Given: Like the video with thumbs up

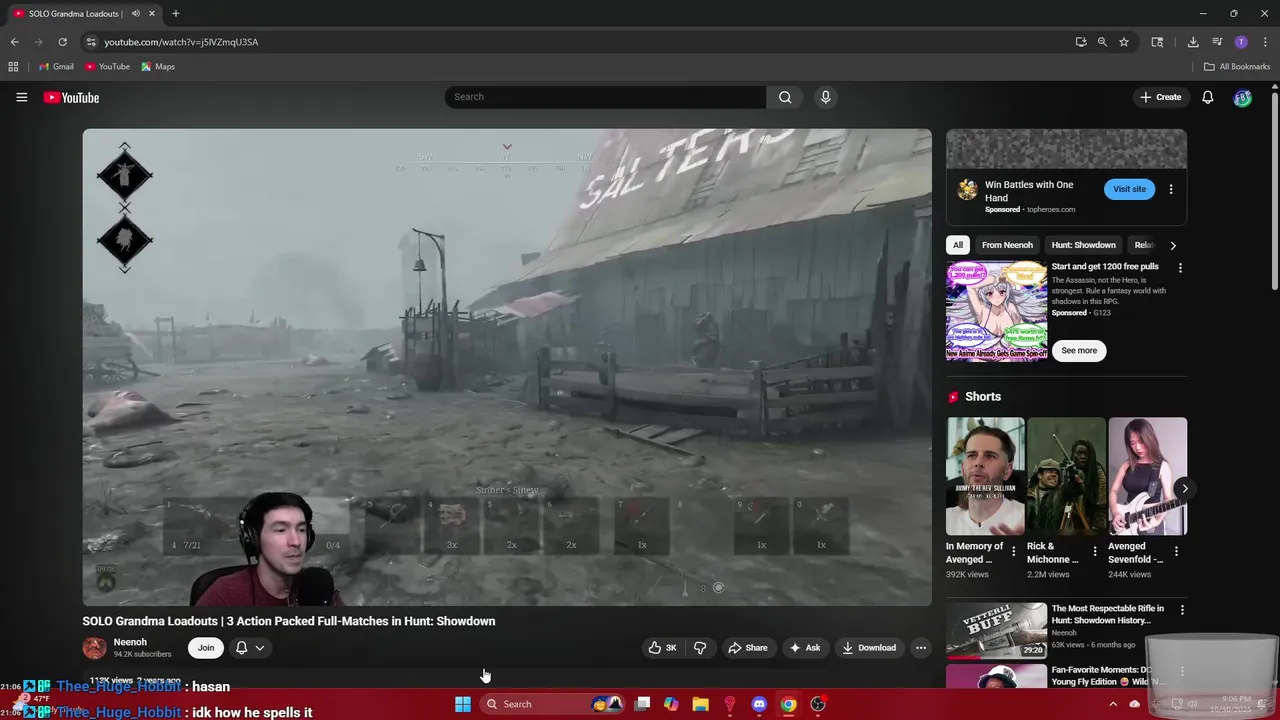Looking at the screenshot, I should 662,648.
